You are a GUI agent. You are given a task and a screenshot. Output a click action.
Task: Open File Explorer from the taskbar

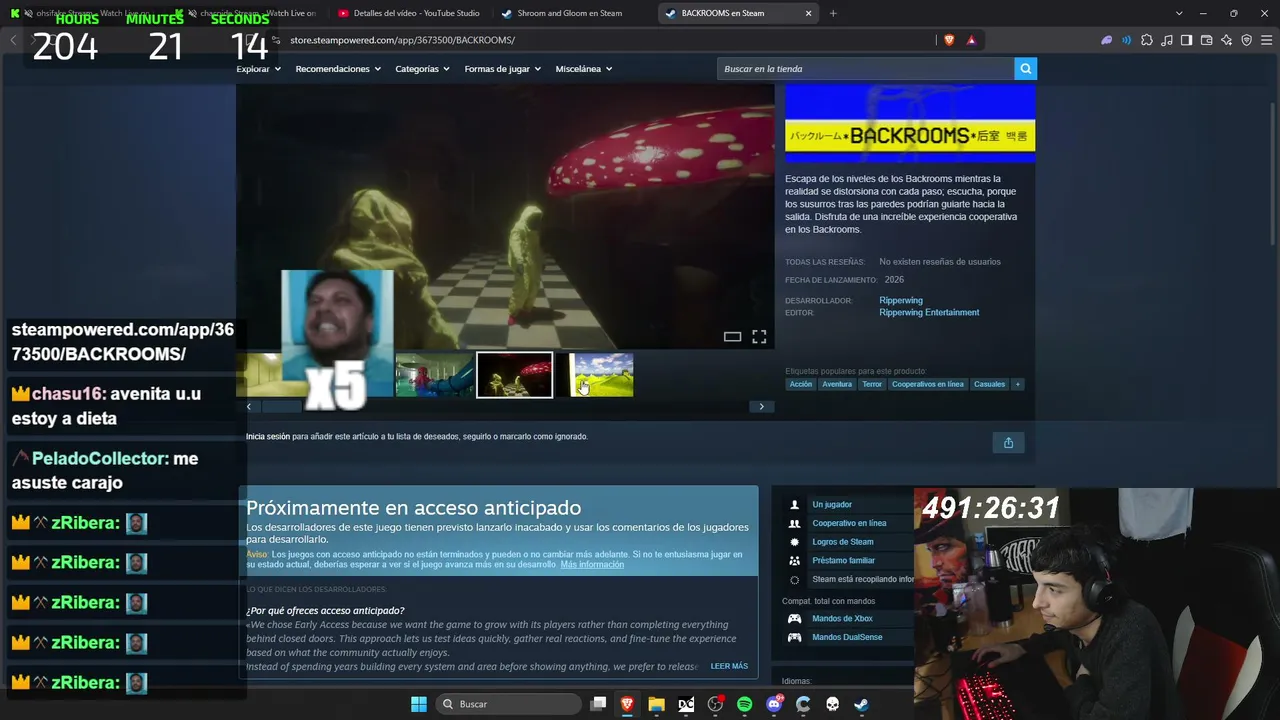[x=656, y=704]
